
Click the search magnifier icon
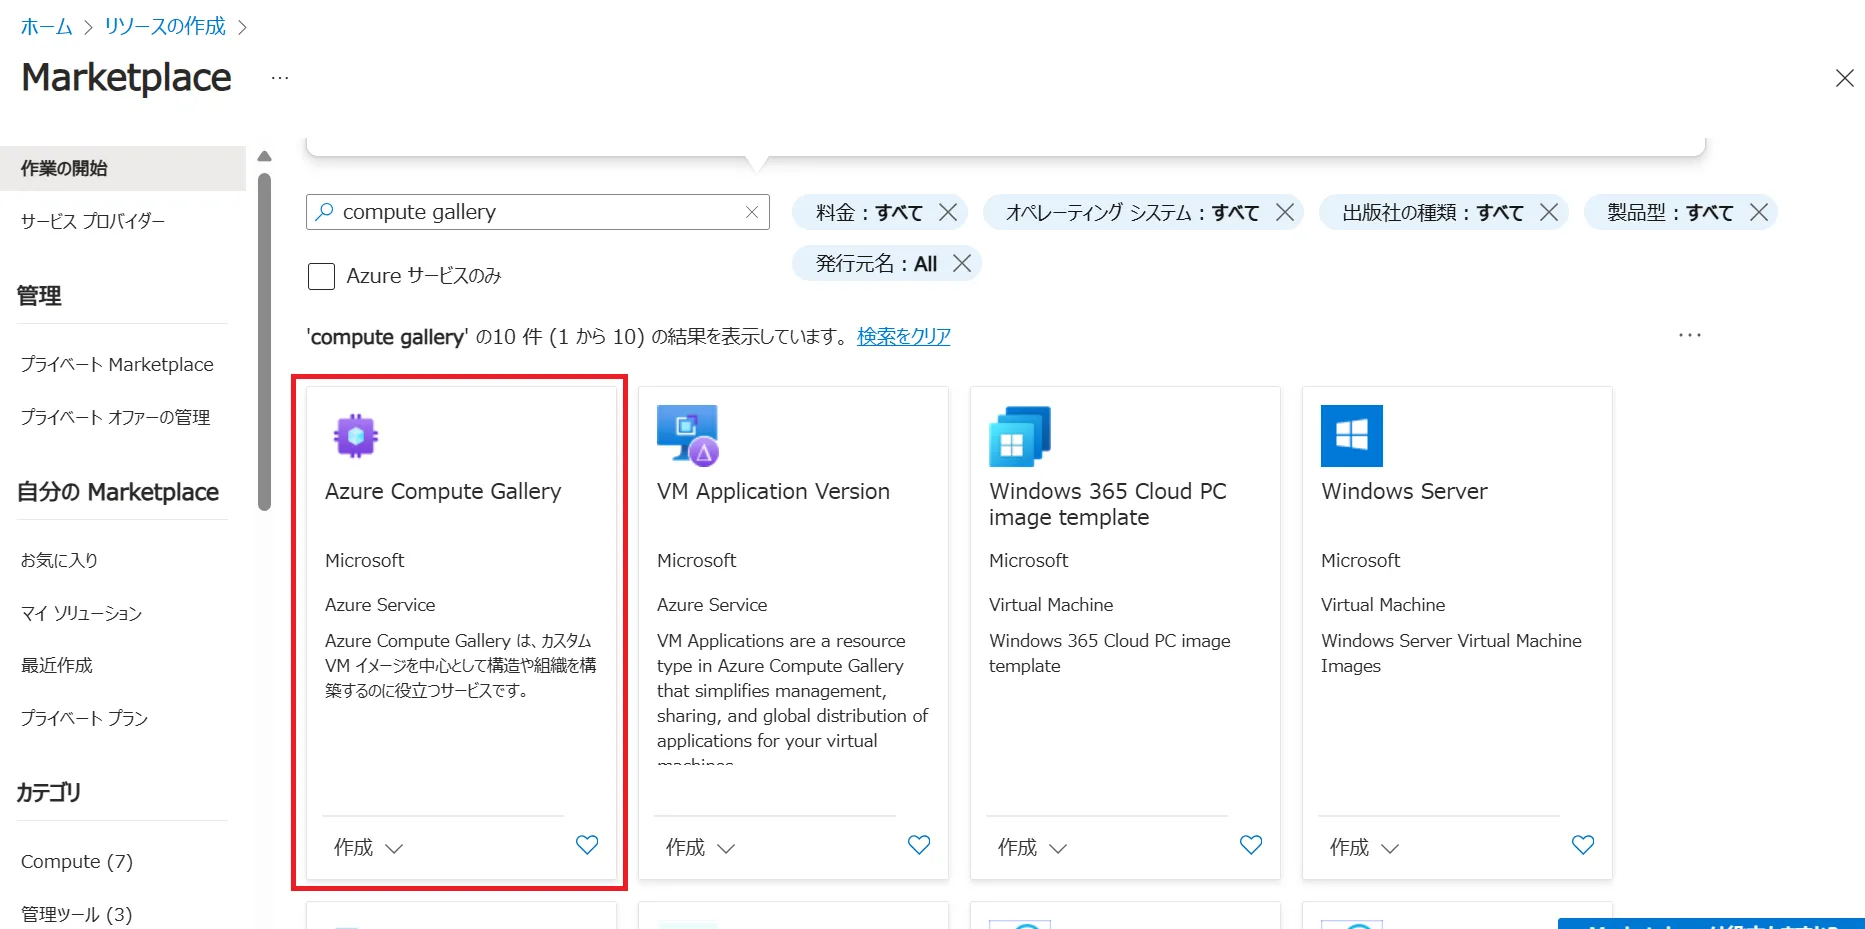325,212
